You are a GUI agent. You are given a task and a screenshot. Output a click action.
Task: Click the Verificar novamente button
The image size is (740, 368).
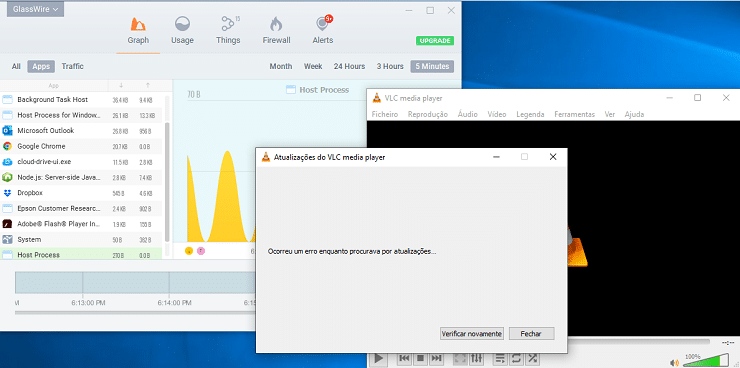pyautogui.click(x=471, y=334)
